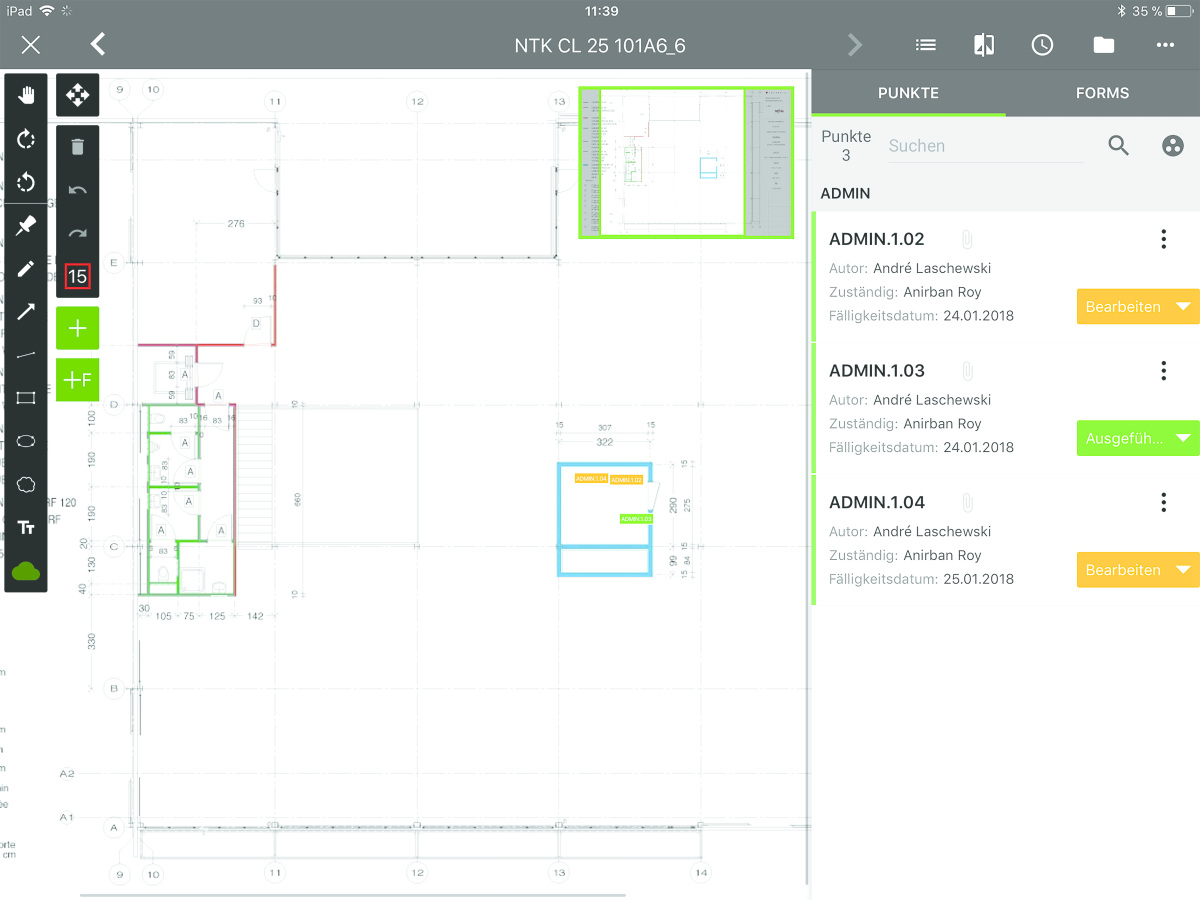The width and height of the screenshot is (1200, 900).
Task: Expand options menu for ADMIN.1.04
Action: (1163, 502)
